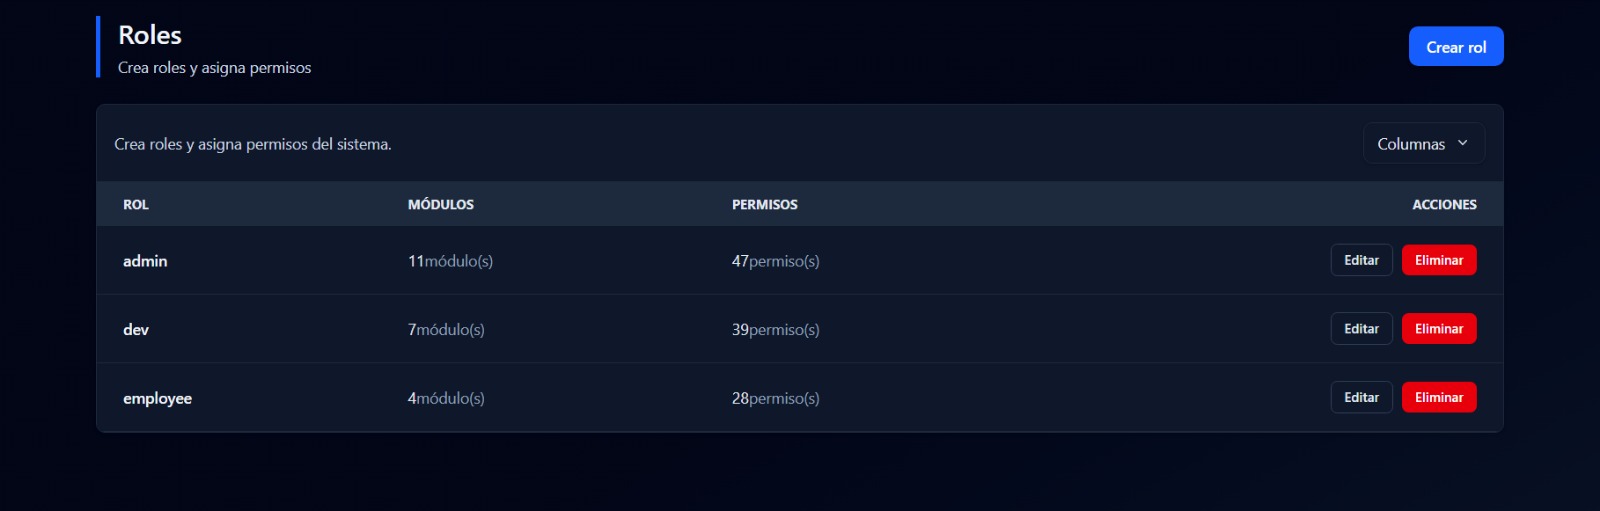Click the ACCIONES column header
This screenshot has height=511, width=1600.
coord(1444,204)
